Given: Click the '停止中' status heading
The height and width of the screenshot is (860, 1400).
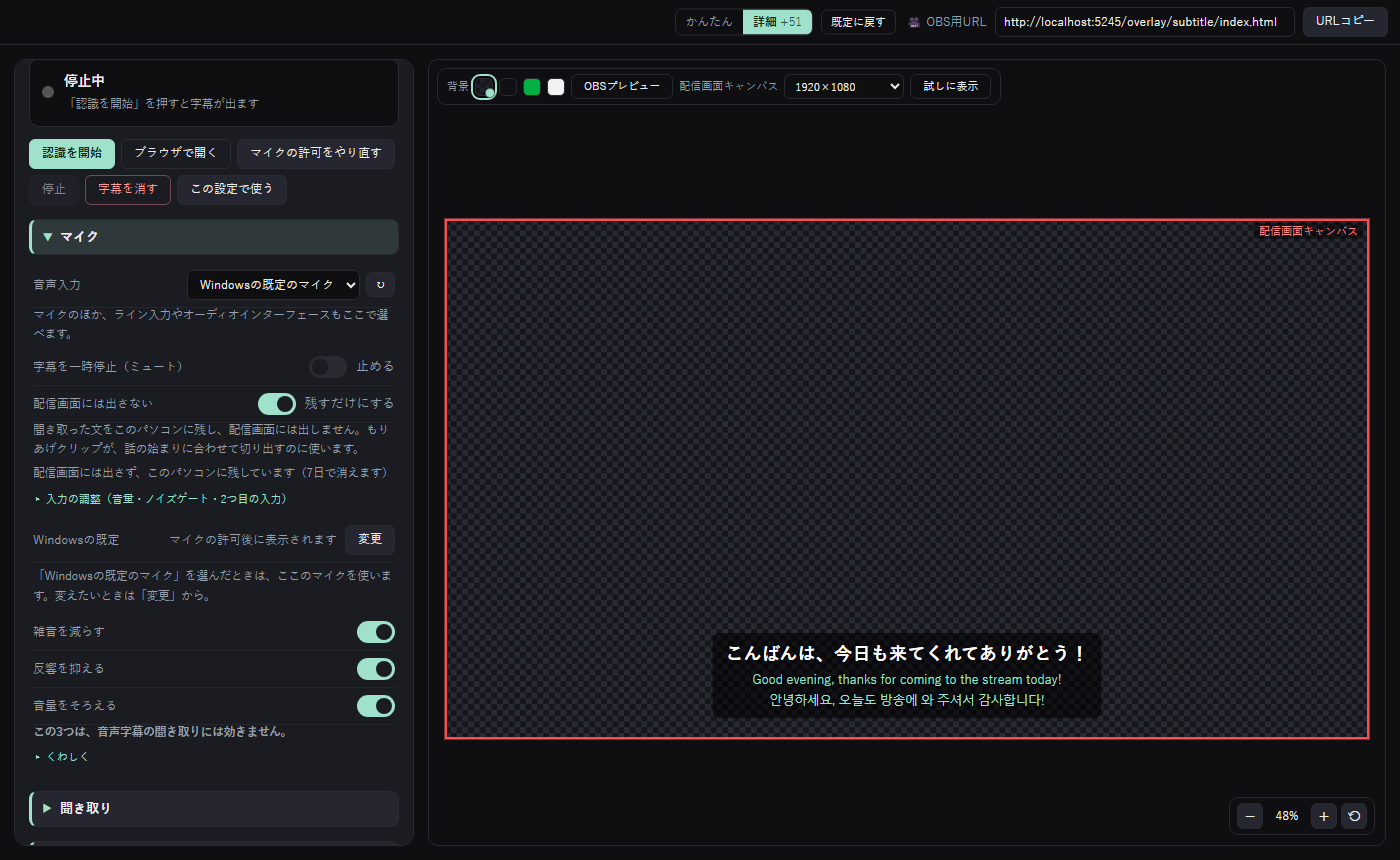Looking at the screenshot, I should (x=84, y=81).
